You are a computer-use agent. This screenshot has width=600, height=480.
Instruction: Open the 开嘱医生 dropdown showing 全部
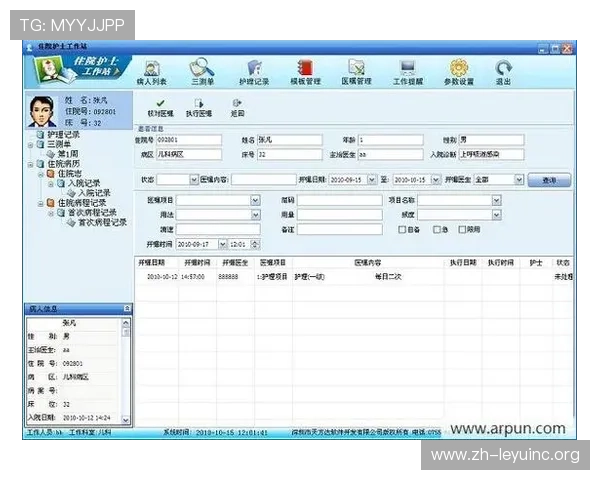pyautogui.click(x=518, y=180)
